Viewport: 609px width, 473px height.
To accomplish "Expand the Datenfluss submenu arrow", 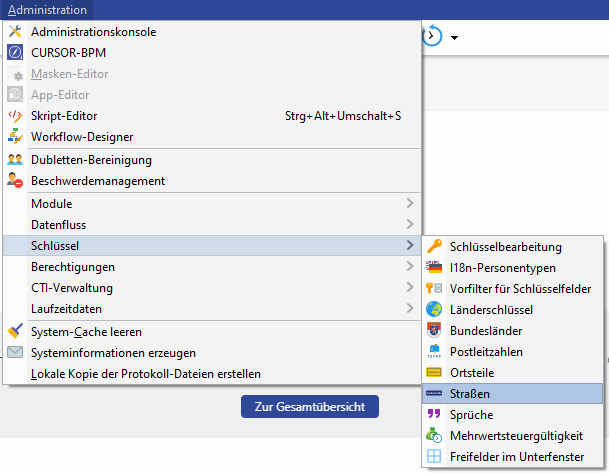I will click(410, 225).
